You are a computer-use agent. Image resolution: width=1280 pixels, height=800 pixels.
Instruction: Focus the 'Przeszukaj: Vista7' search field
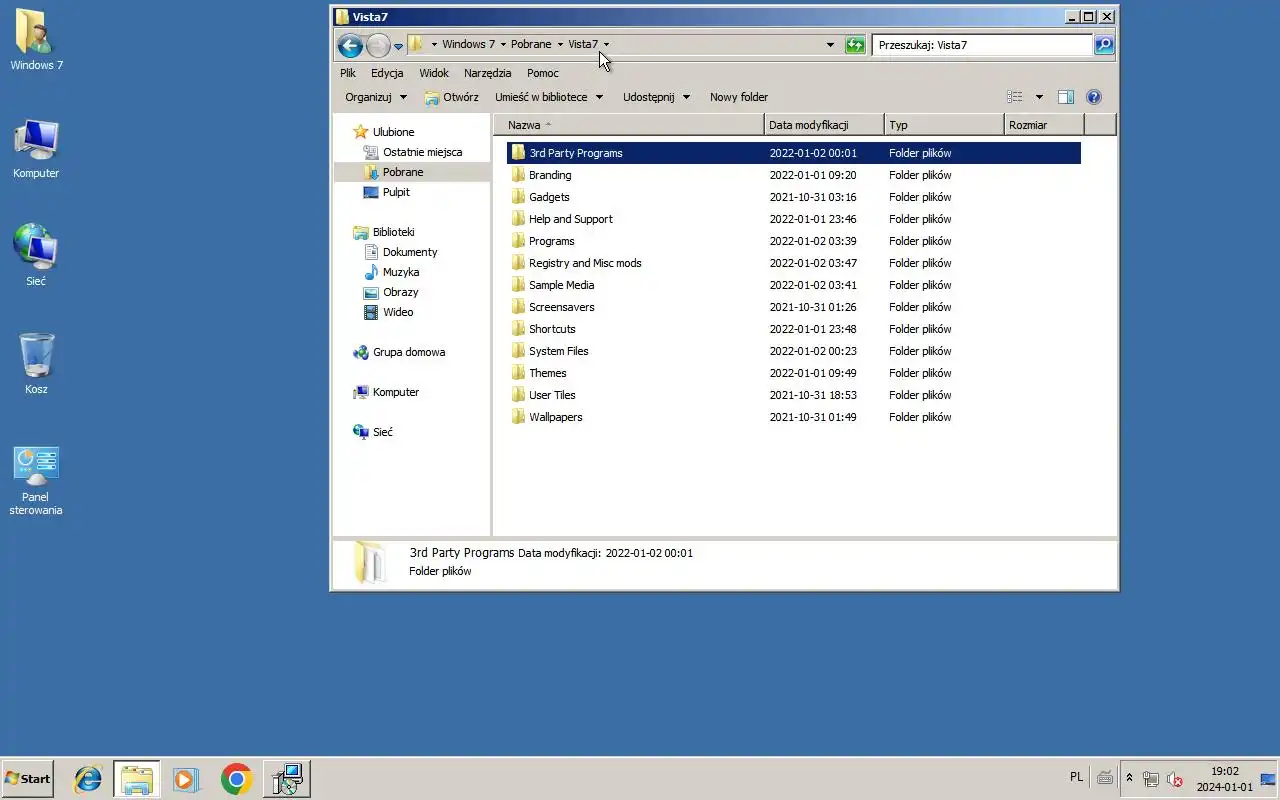982,45
